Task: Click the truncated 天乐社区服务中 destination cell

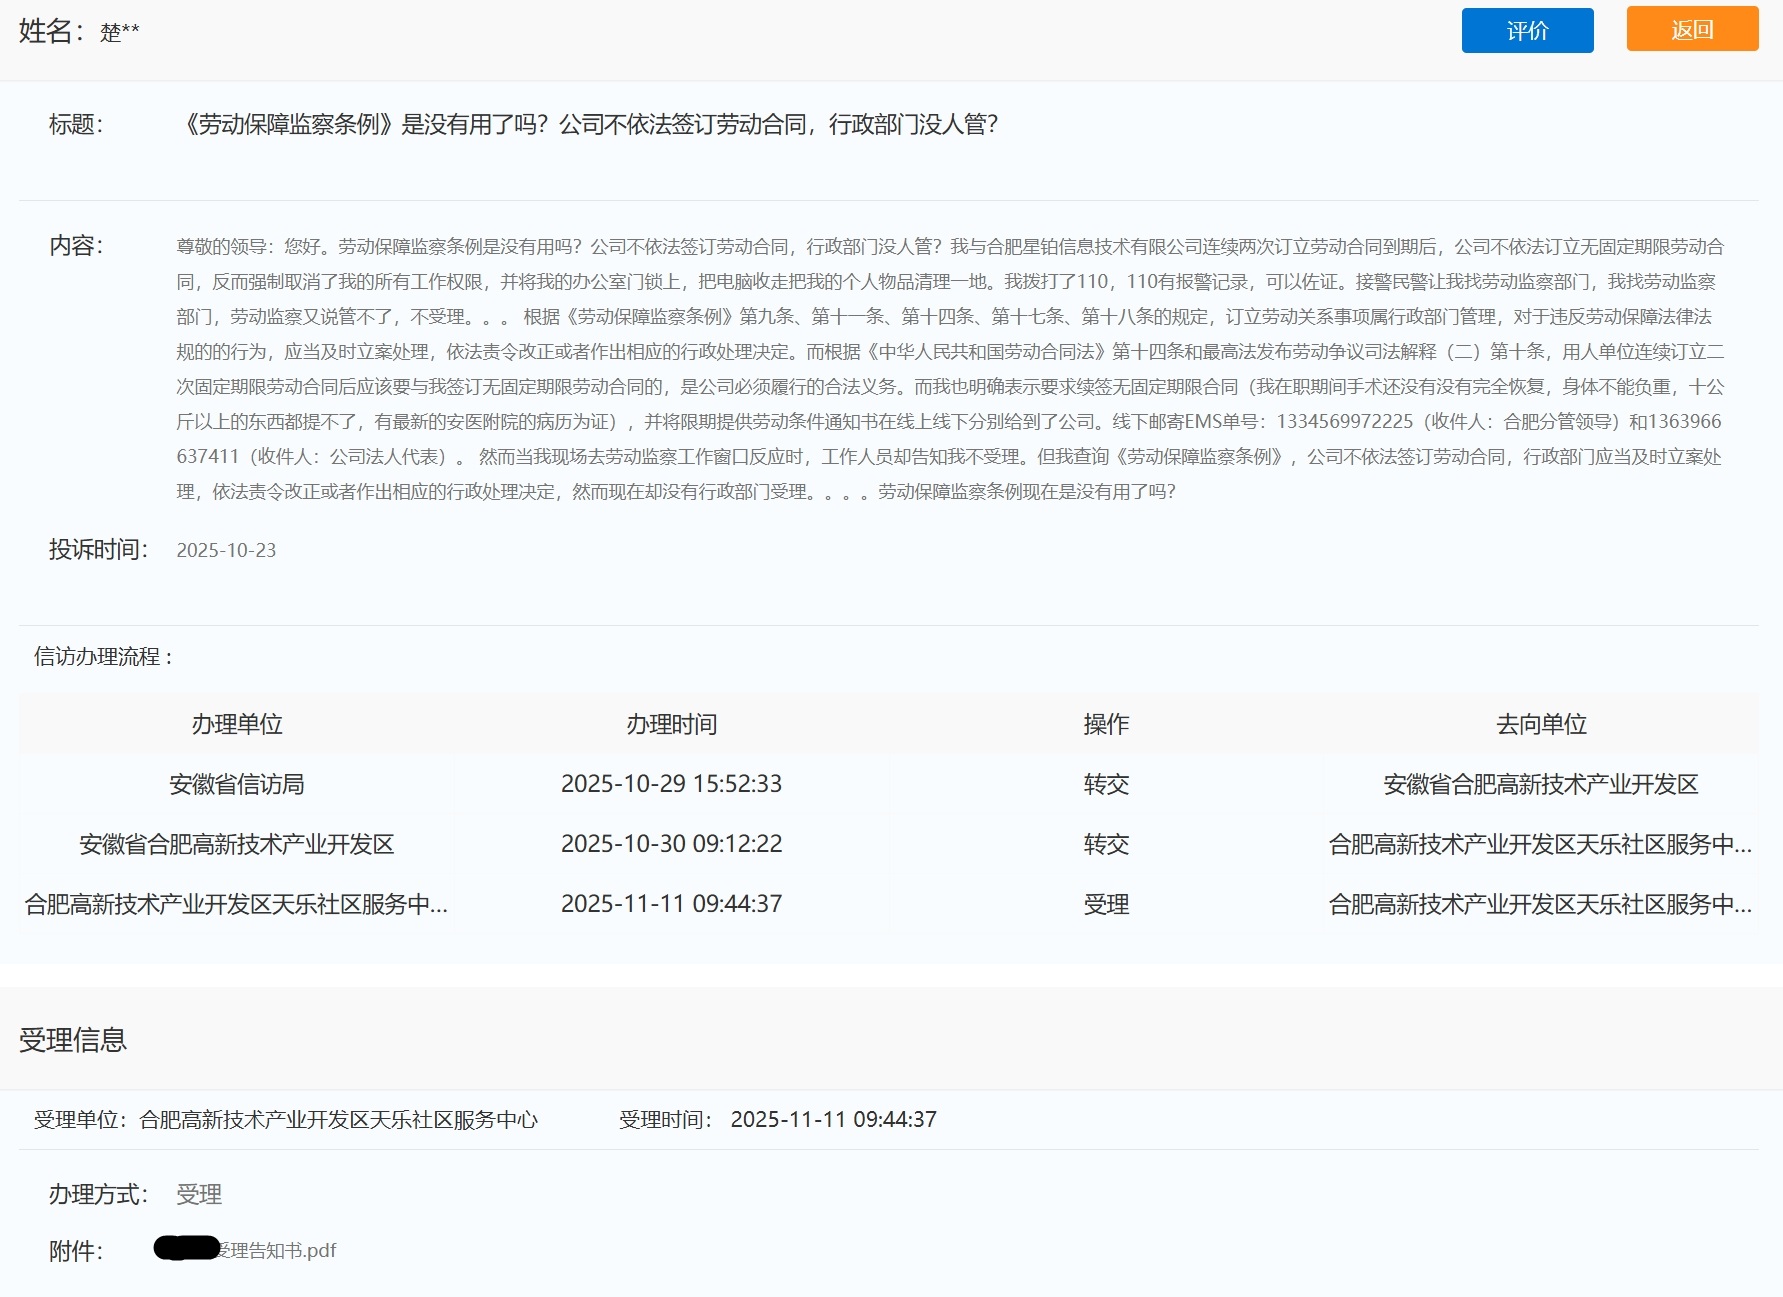Action: 1541,845
